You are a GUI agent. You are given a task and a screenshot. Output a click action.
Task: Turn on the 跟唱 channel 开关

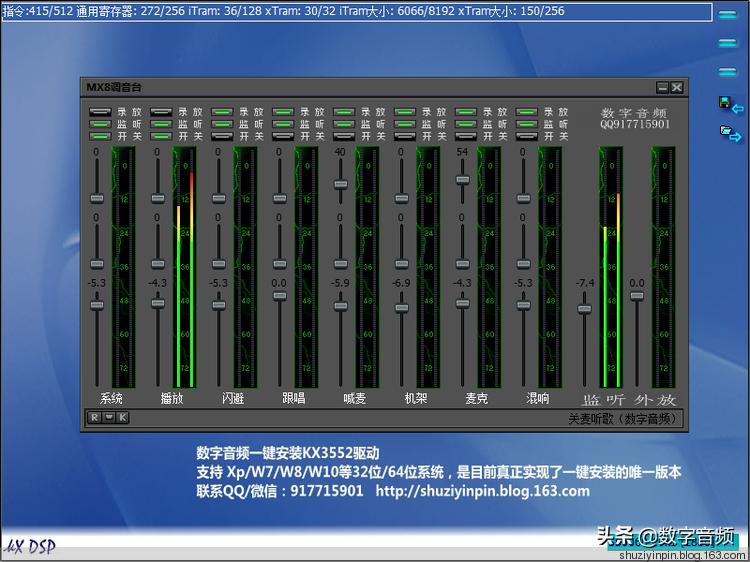pos(283,136)
